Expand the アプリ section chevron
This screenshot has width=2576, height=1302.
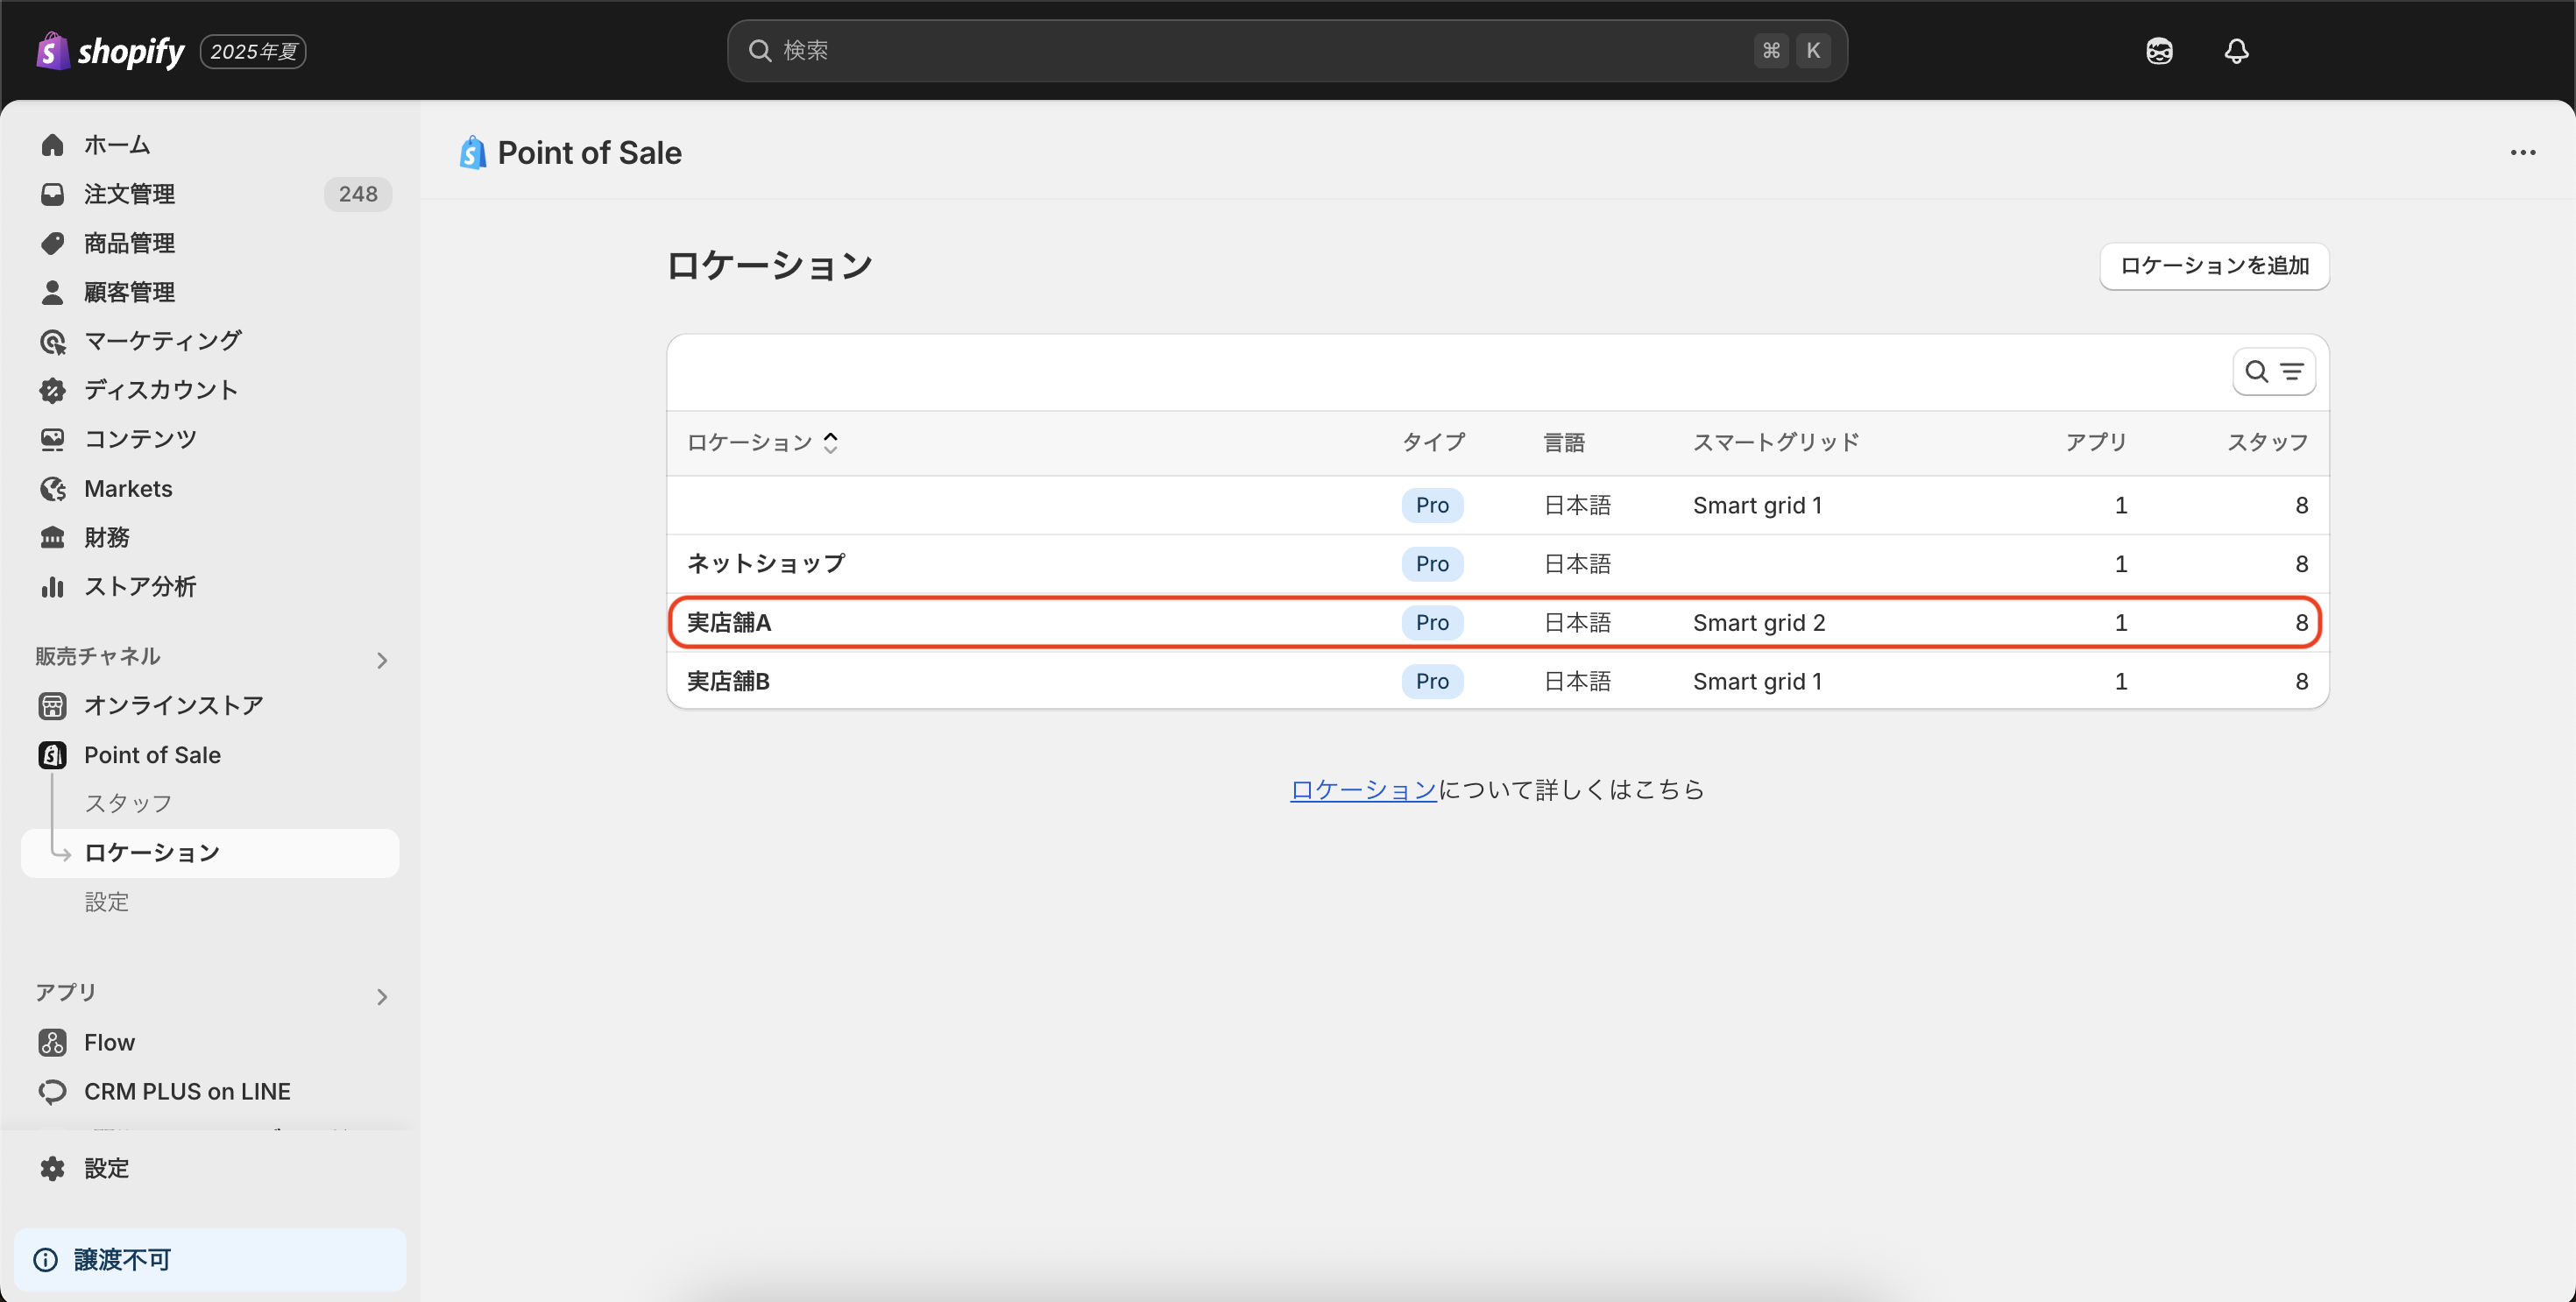[381, 996]
